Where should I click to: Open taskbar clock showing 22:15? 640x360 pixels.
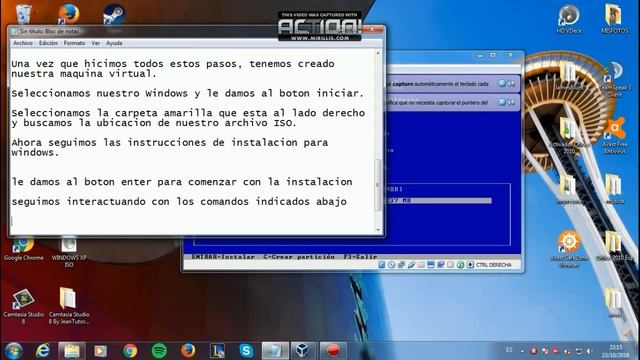click(616, 351)
